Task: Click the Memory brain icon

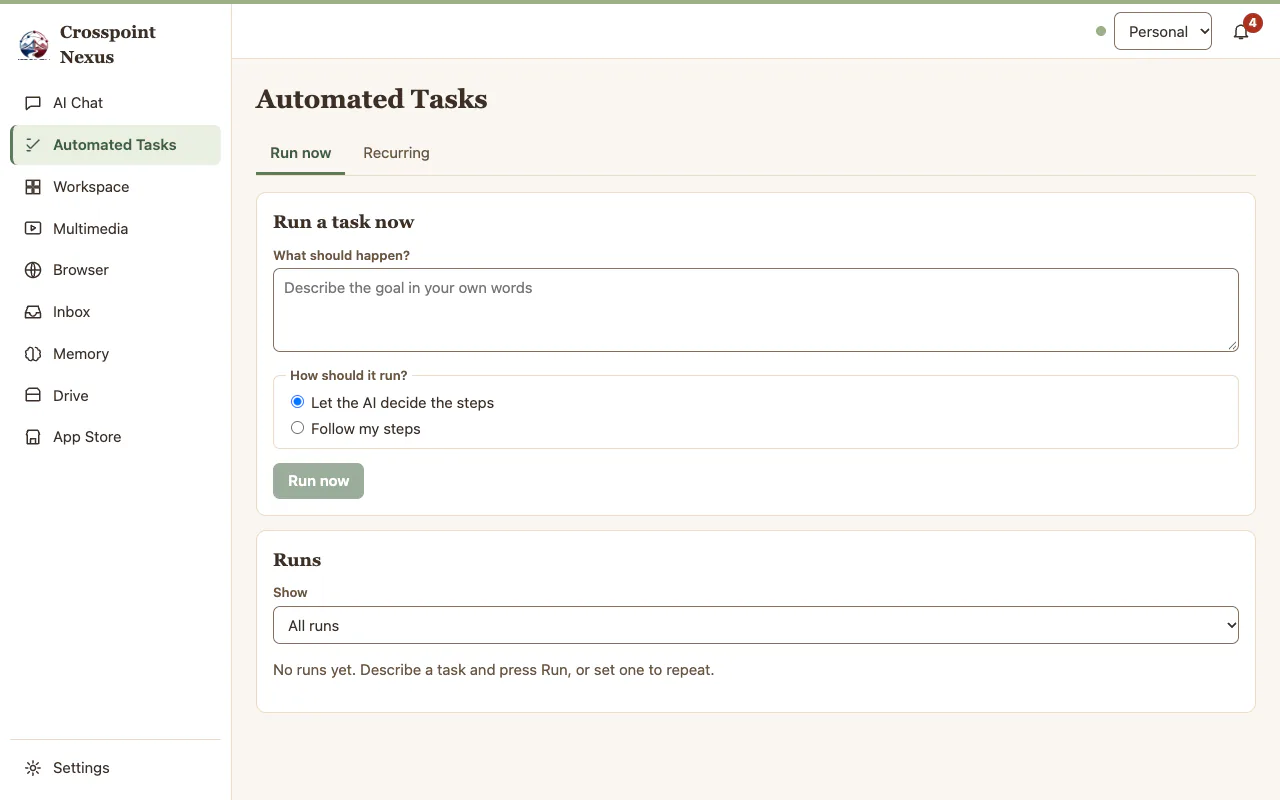Action: pyautogui.click(x=33, y=354)
